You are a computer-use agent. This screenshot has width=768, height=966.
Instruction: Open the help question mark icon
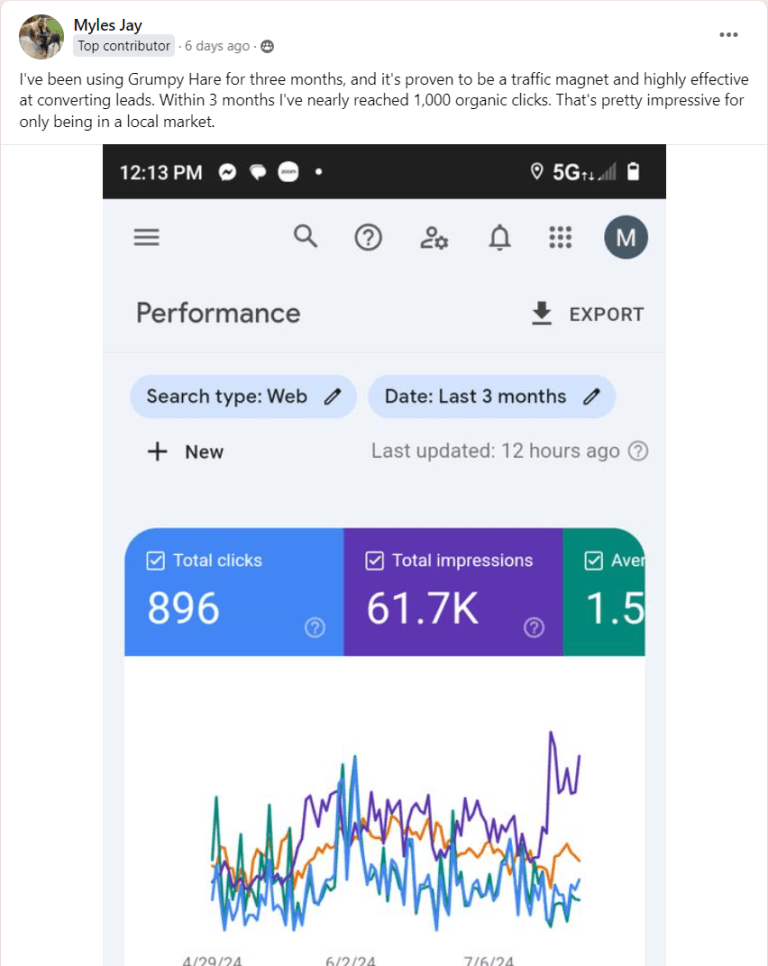(x=369, y=238)
